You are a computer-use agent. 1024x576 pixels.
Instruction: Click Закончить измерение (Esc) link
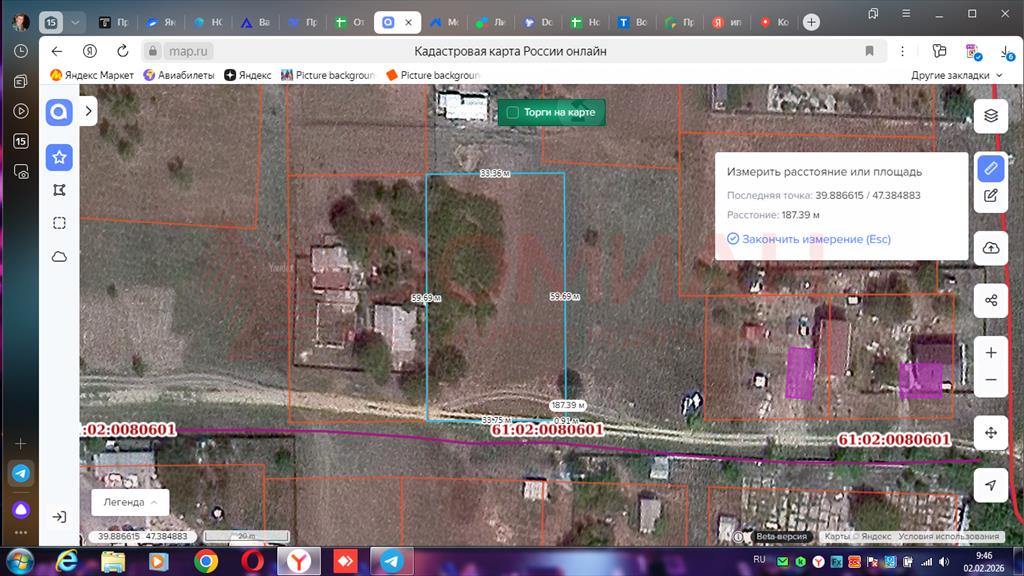pyautogui.click(x=808, y=239)
